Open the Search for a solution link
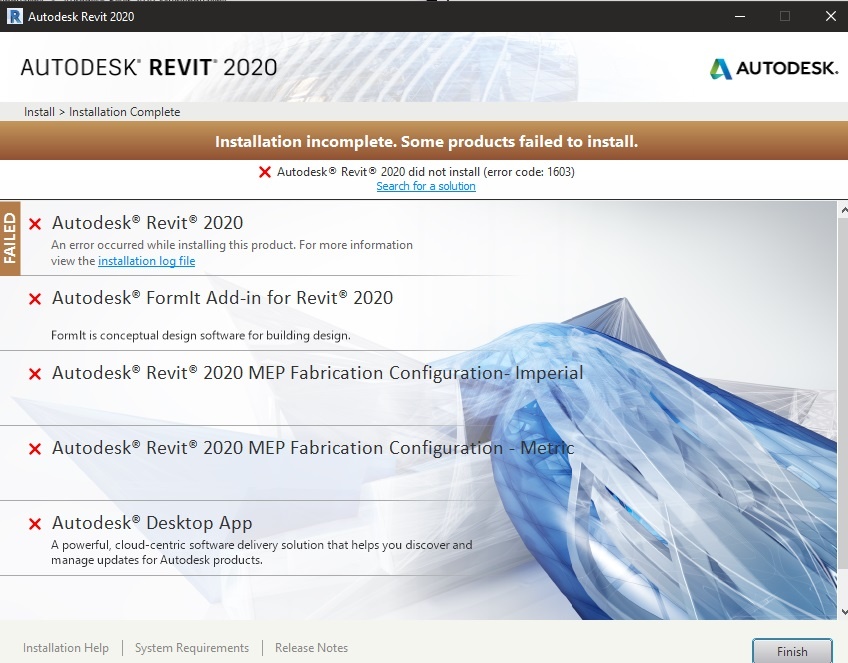The width and height of the screenshot is (848, 663). point(426,186)
